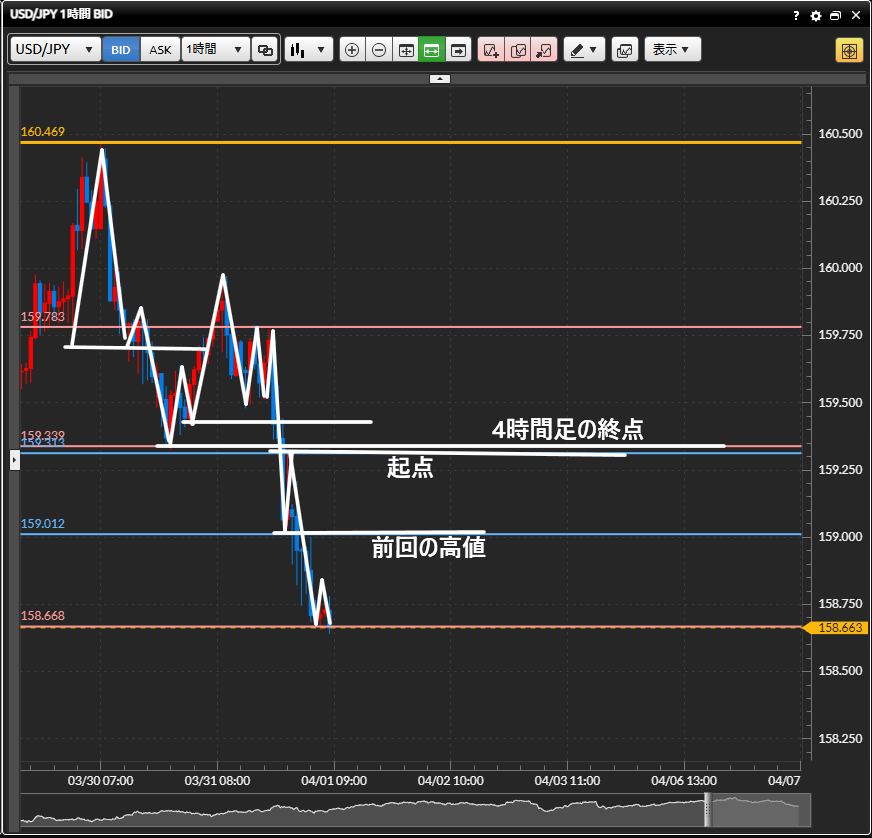Click the navigator scroll handle in overview strip

[708, 808]
